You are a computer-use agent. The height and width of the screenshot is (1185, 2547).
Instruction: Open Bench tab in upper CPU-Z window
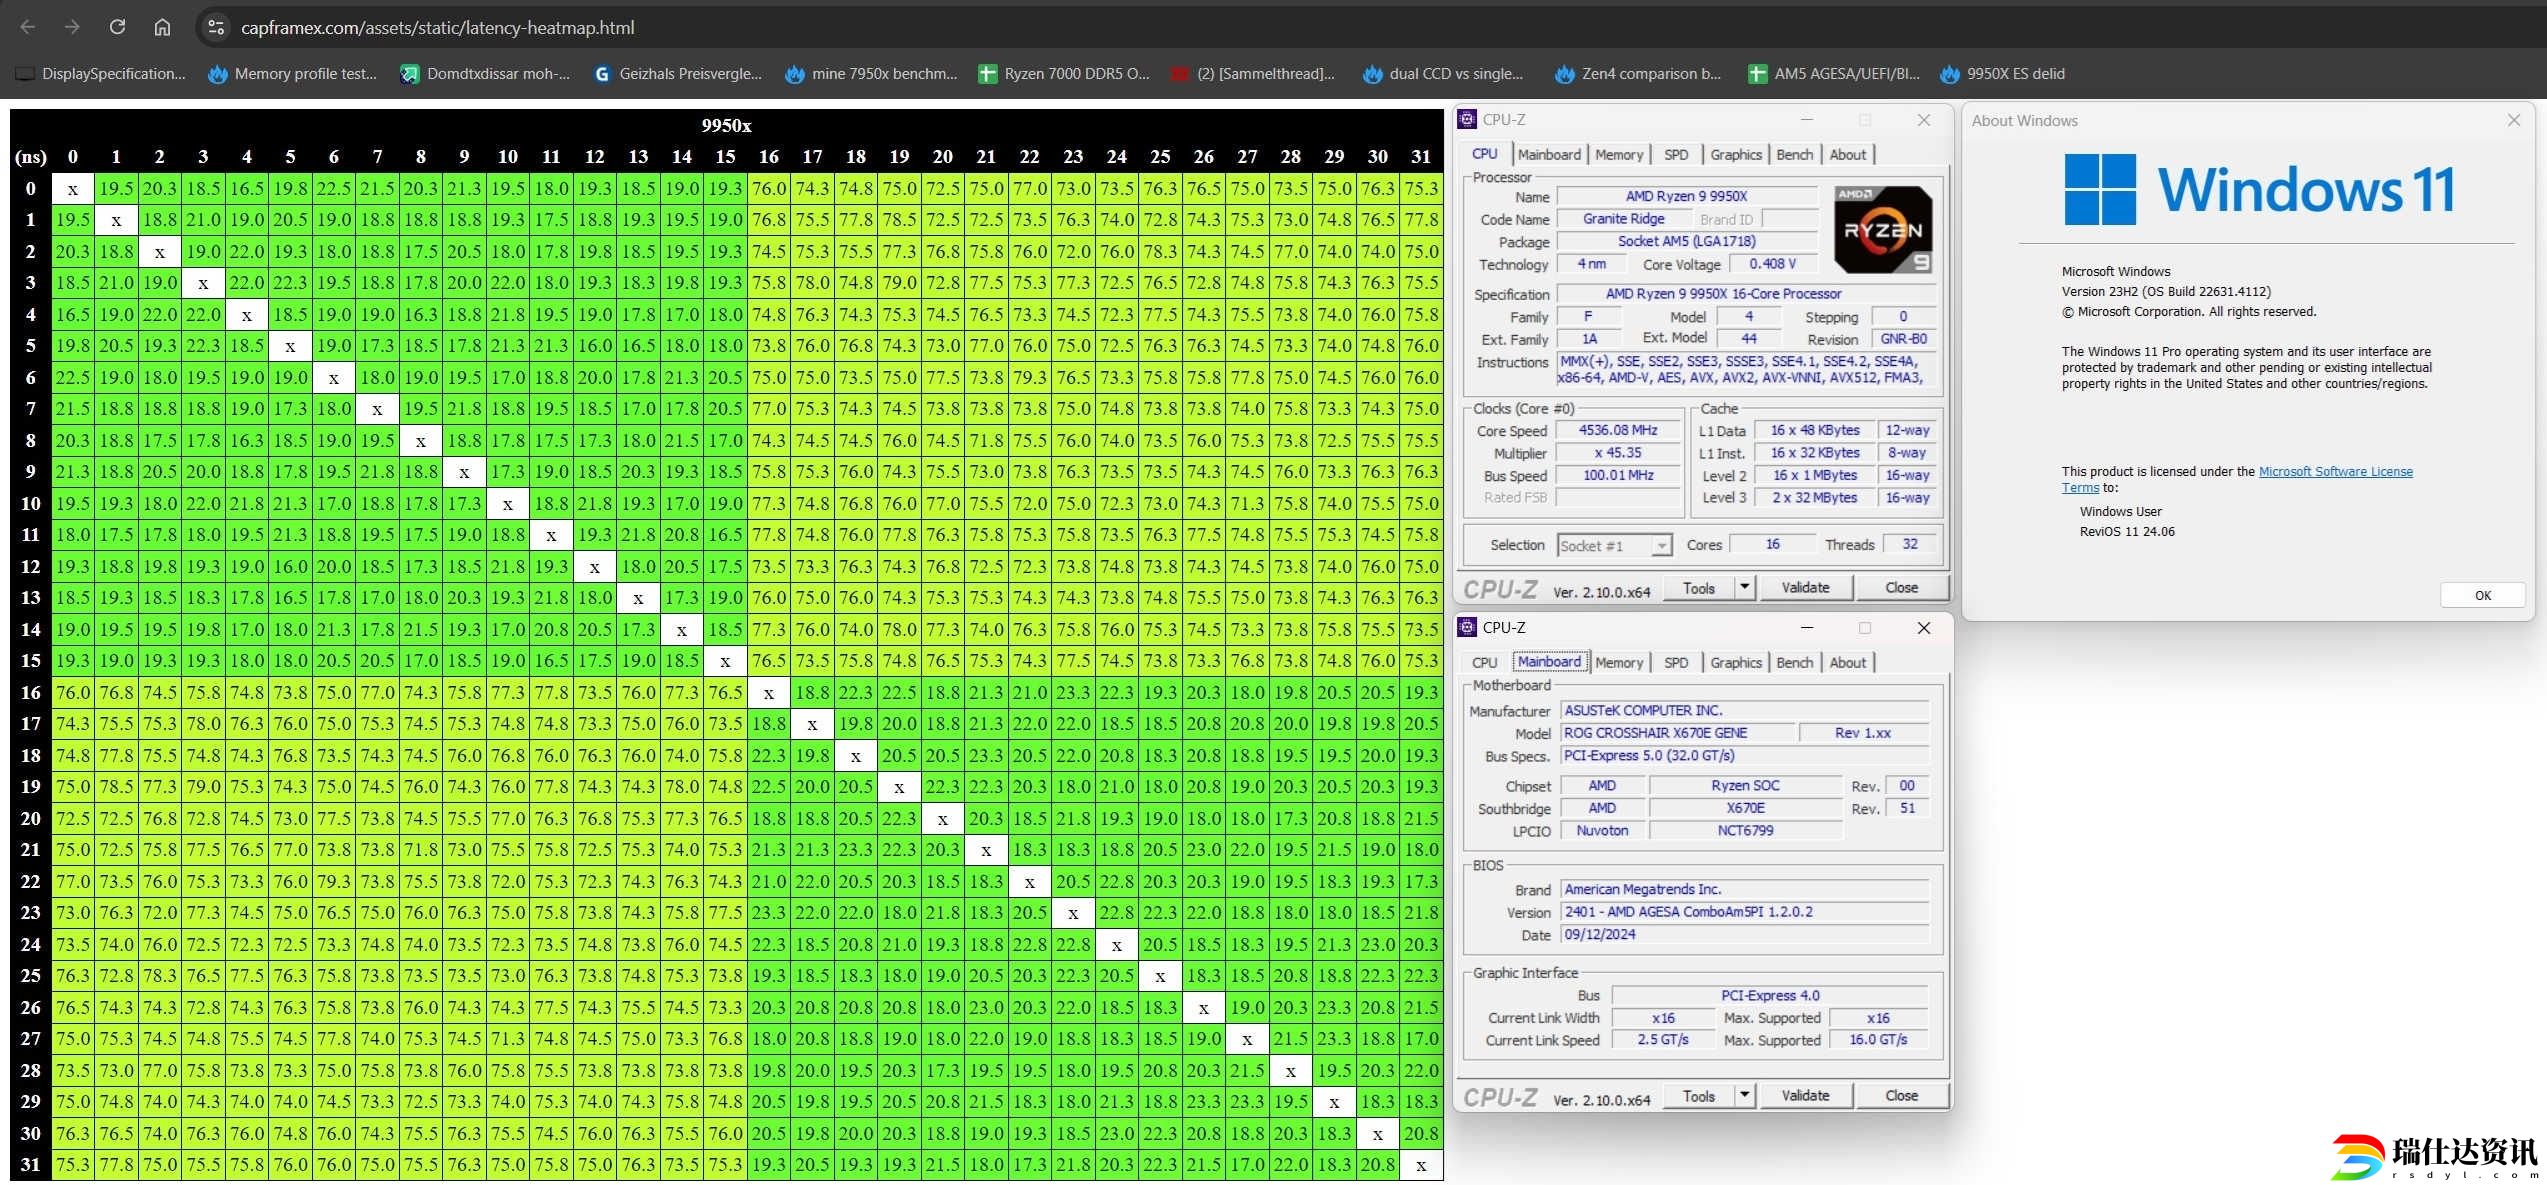[x=1794, y=154]
